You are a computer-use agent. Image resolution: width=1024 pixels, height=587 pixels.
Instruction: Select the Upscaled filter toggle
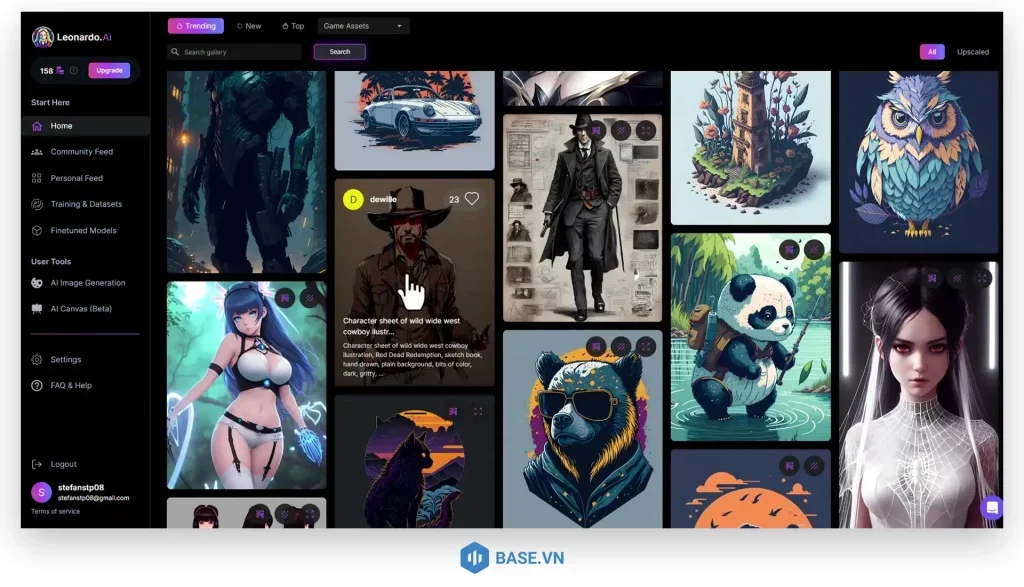click(972, 52)
